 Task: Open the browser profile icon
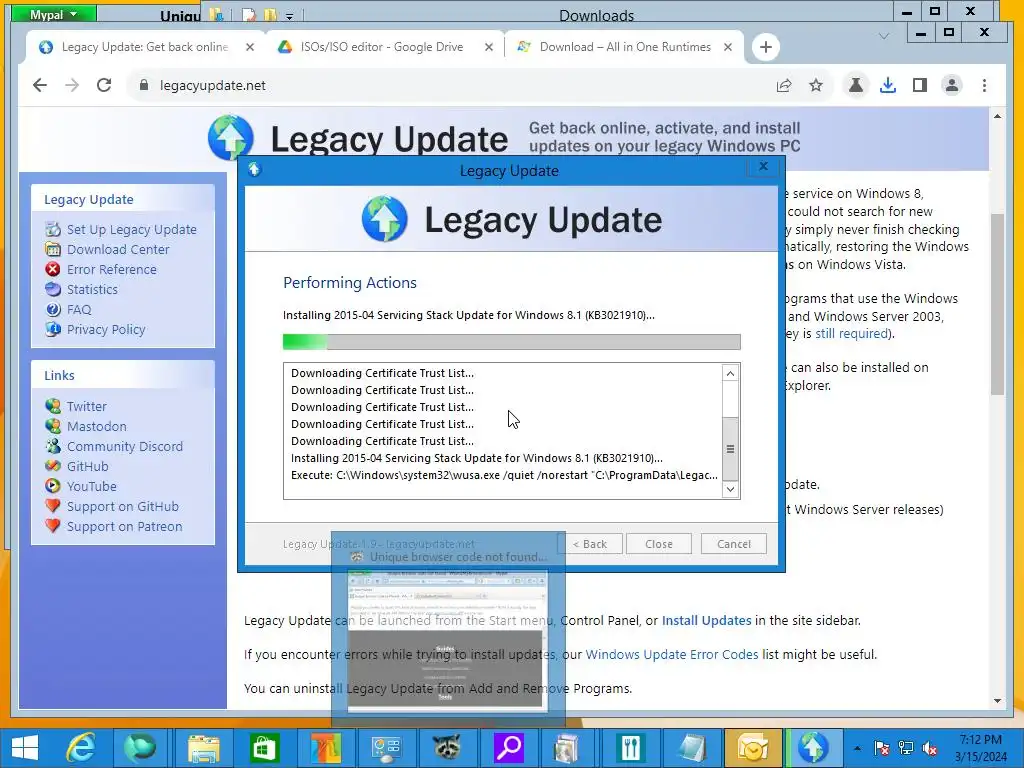point(952,86)
